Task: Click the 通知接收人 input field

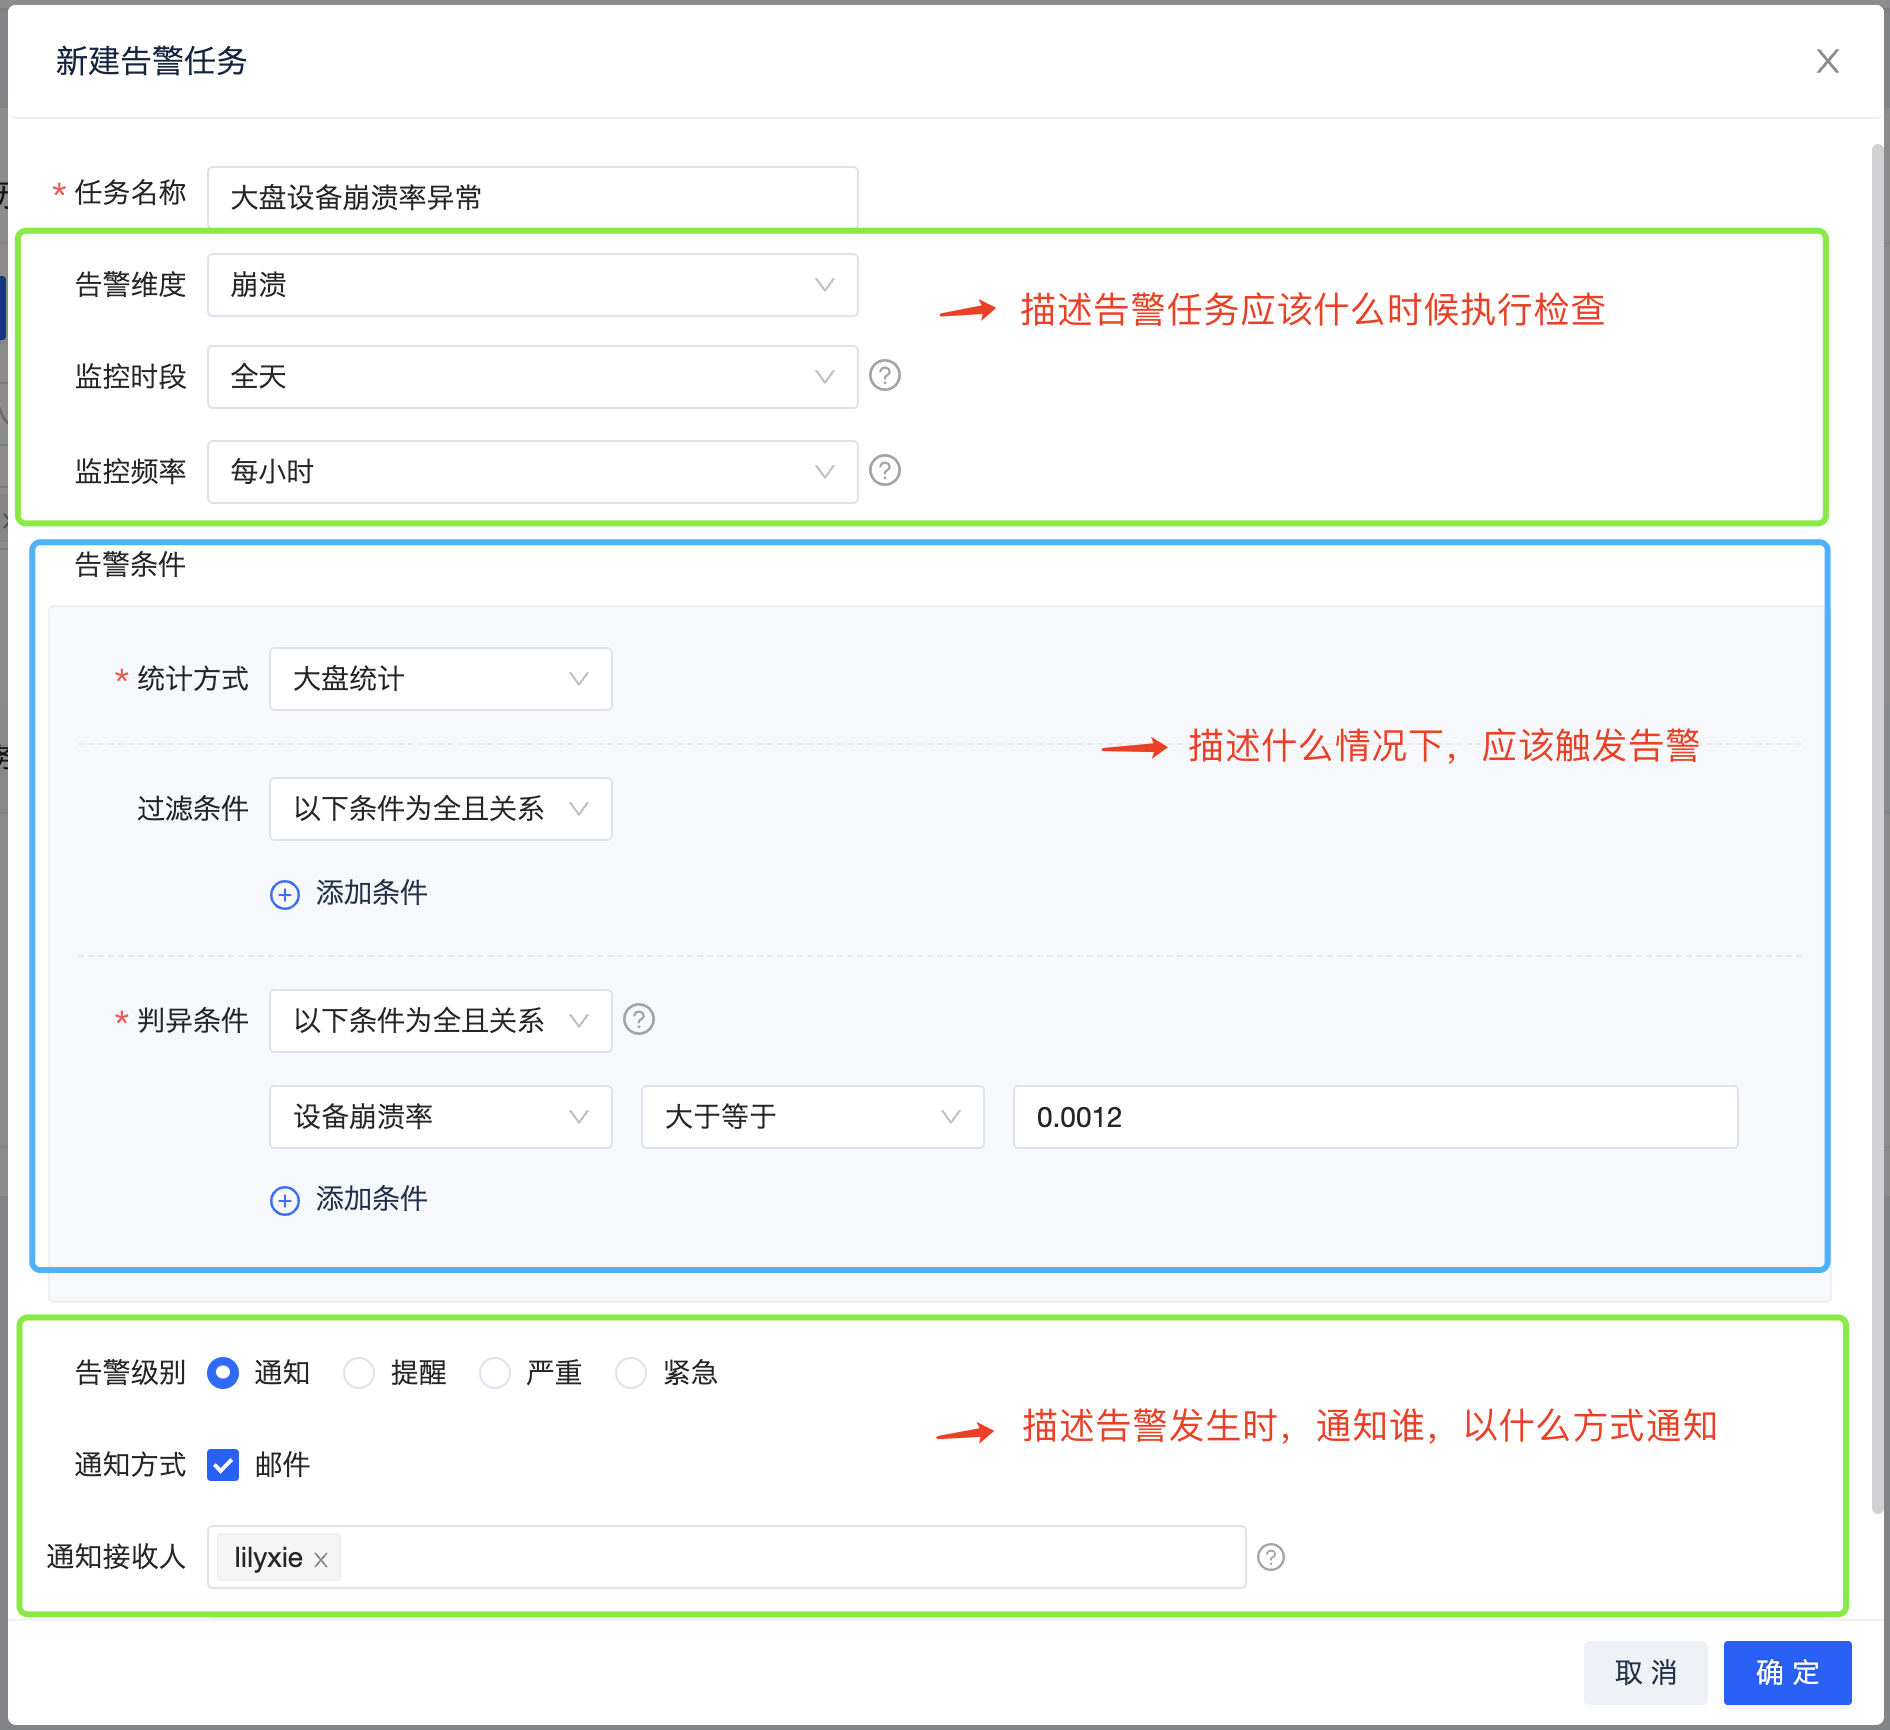Action: (x=727, y=1557)
